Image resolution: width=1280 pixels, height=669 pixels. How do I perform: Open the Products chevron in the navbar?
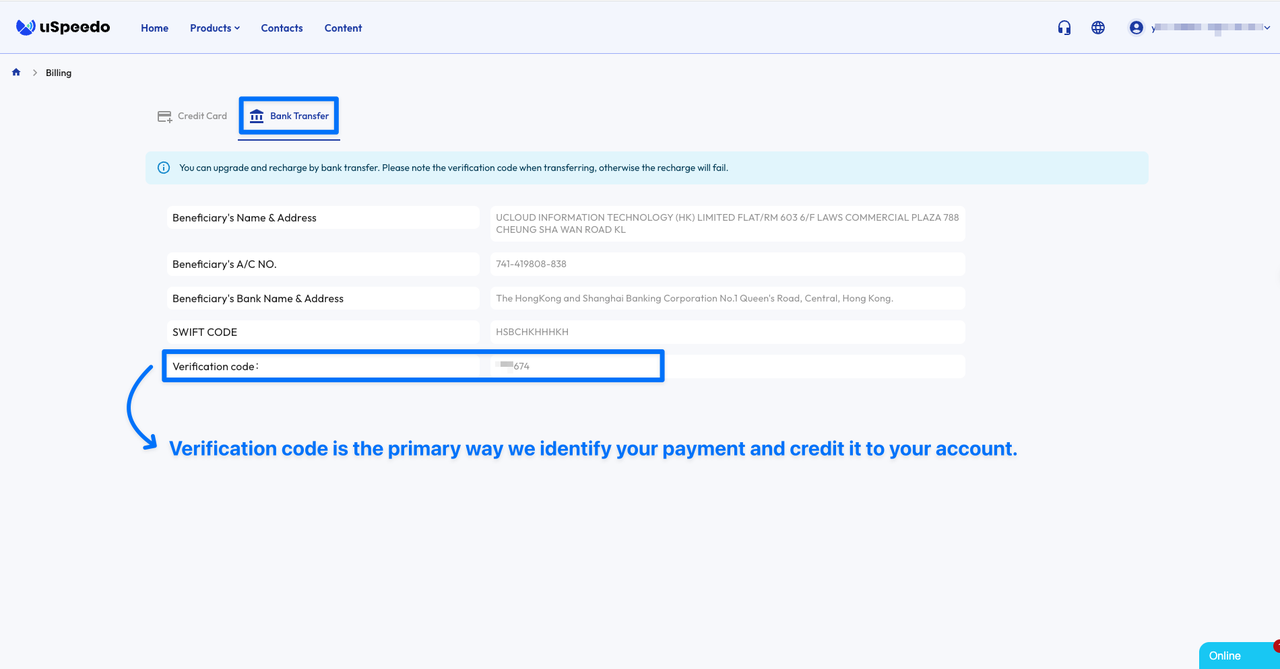tap(236, 28)
